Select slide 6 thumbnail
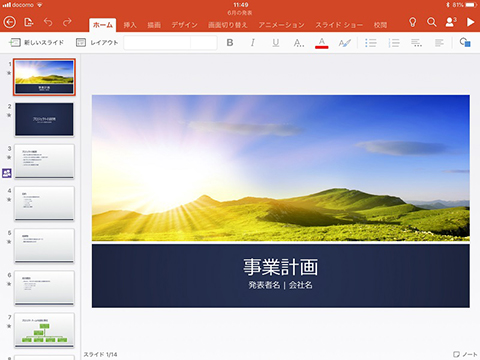 44,288
